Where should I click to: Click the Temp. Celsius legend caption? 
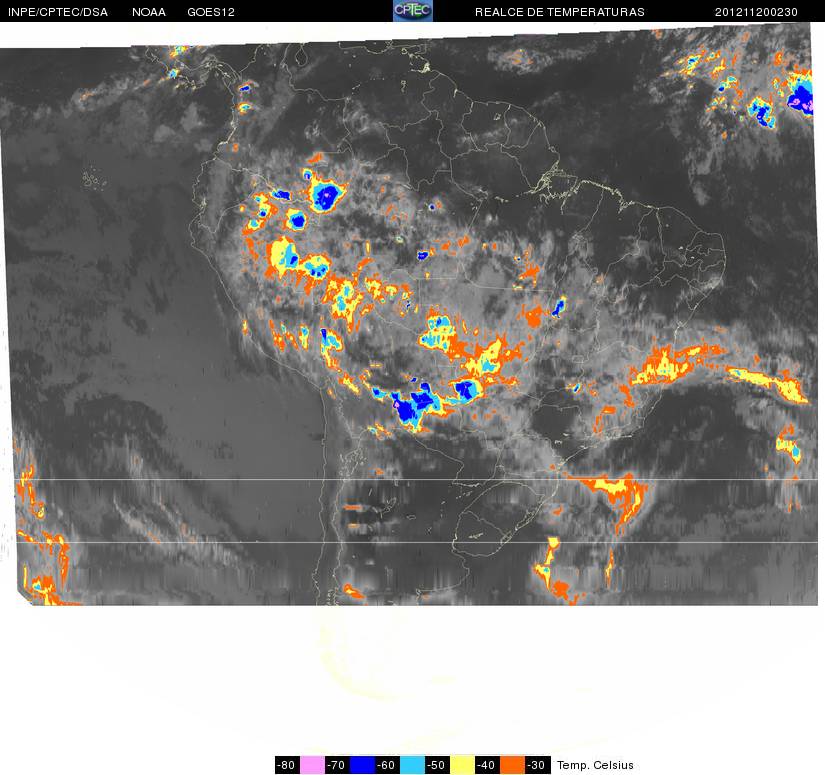click(595, 765)
